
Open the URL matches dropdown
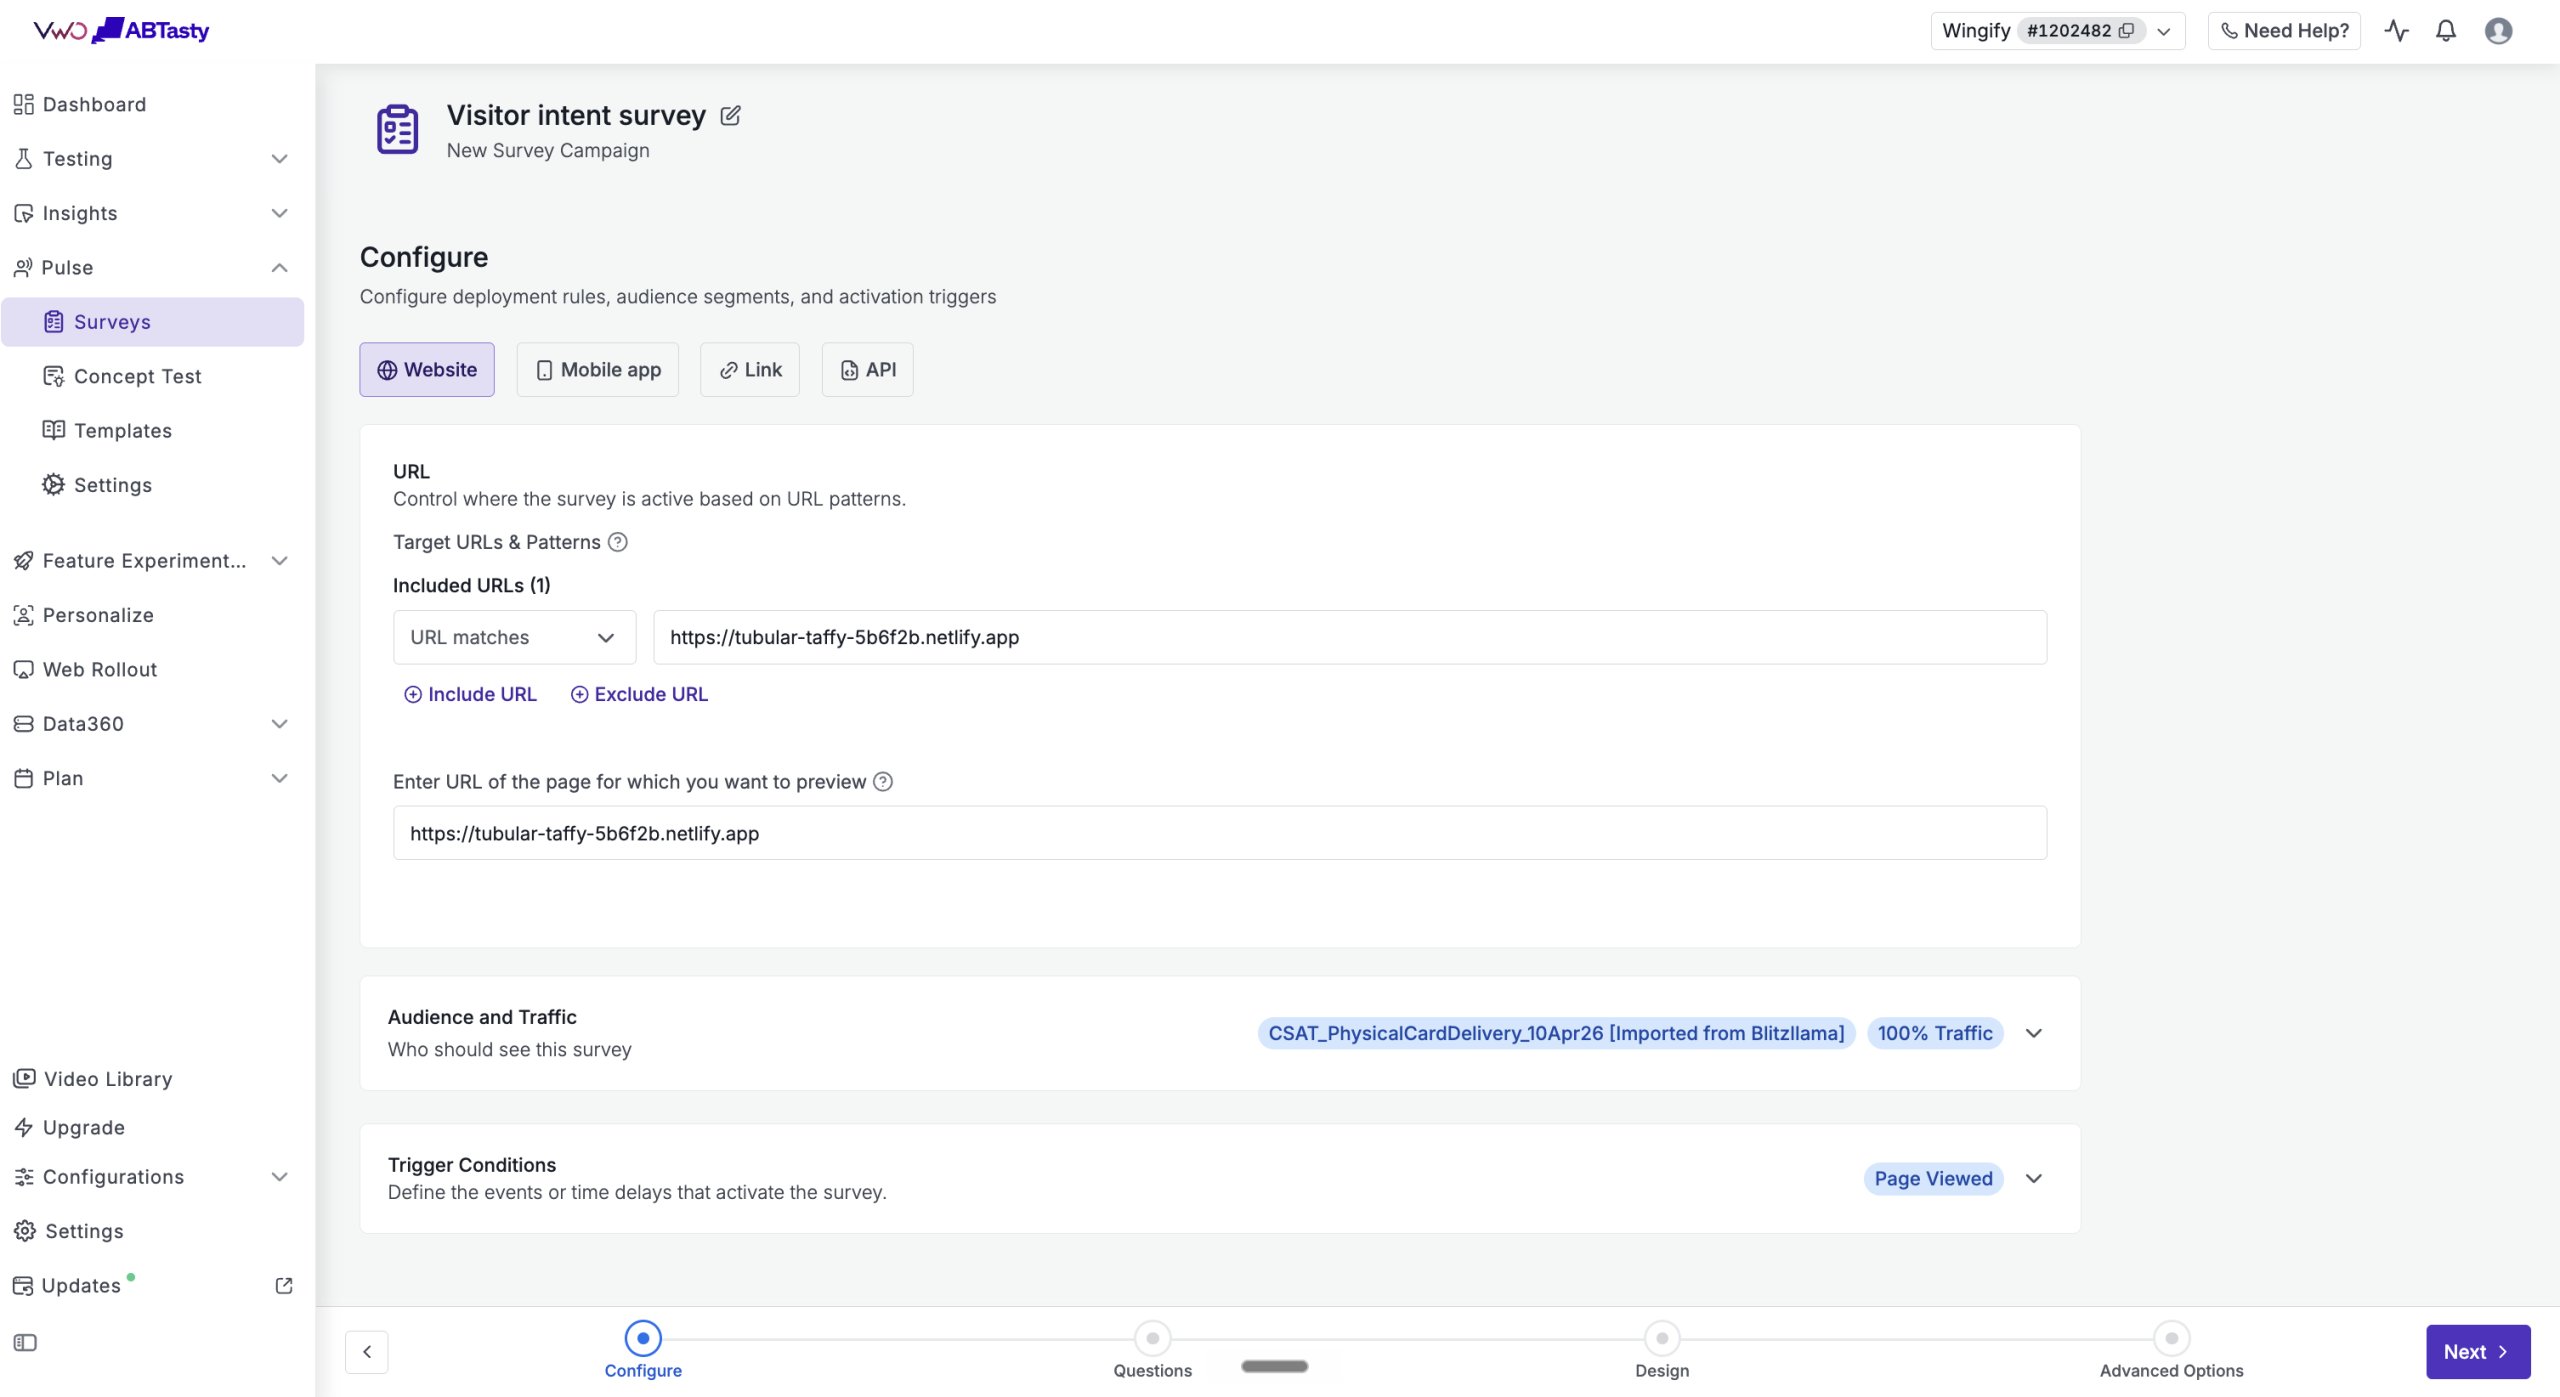click(x=514, y=638)
